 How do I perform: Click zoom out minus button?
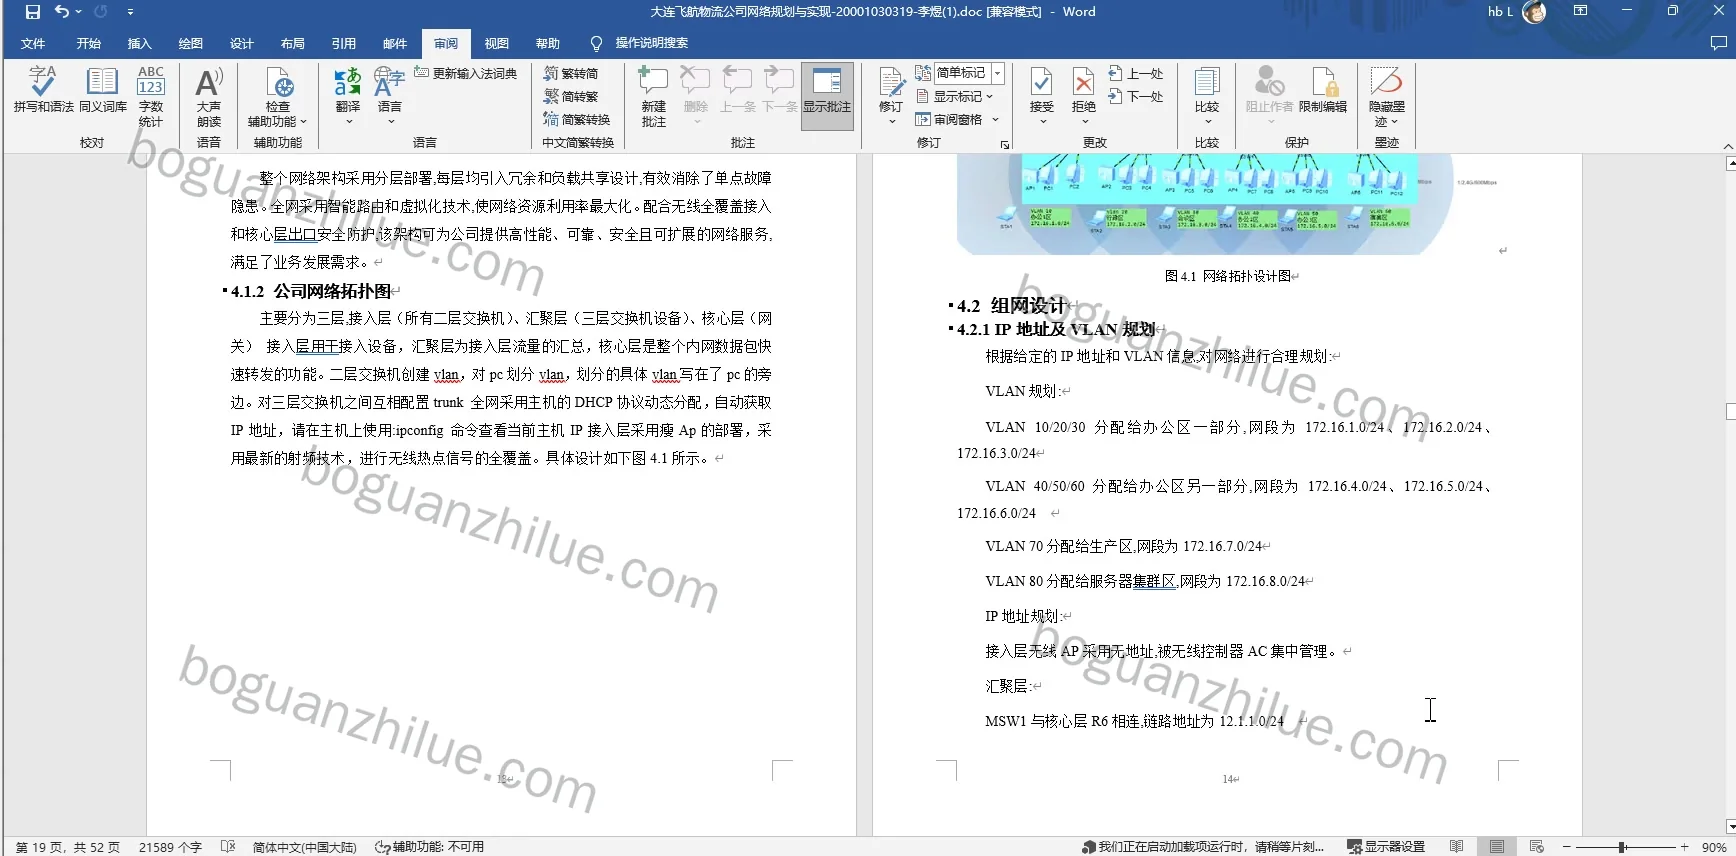(x=1567, y=847)
